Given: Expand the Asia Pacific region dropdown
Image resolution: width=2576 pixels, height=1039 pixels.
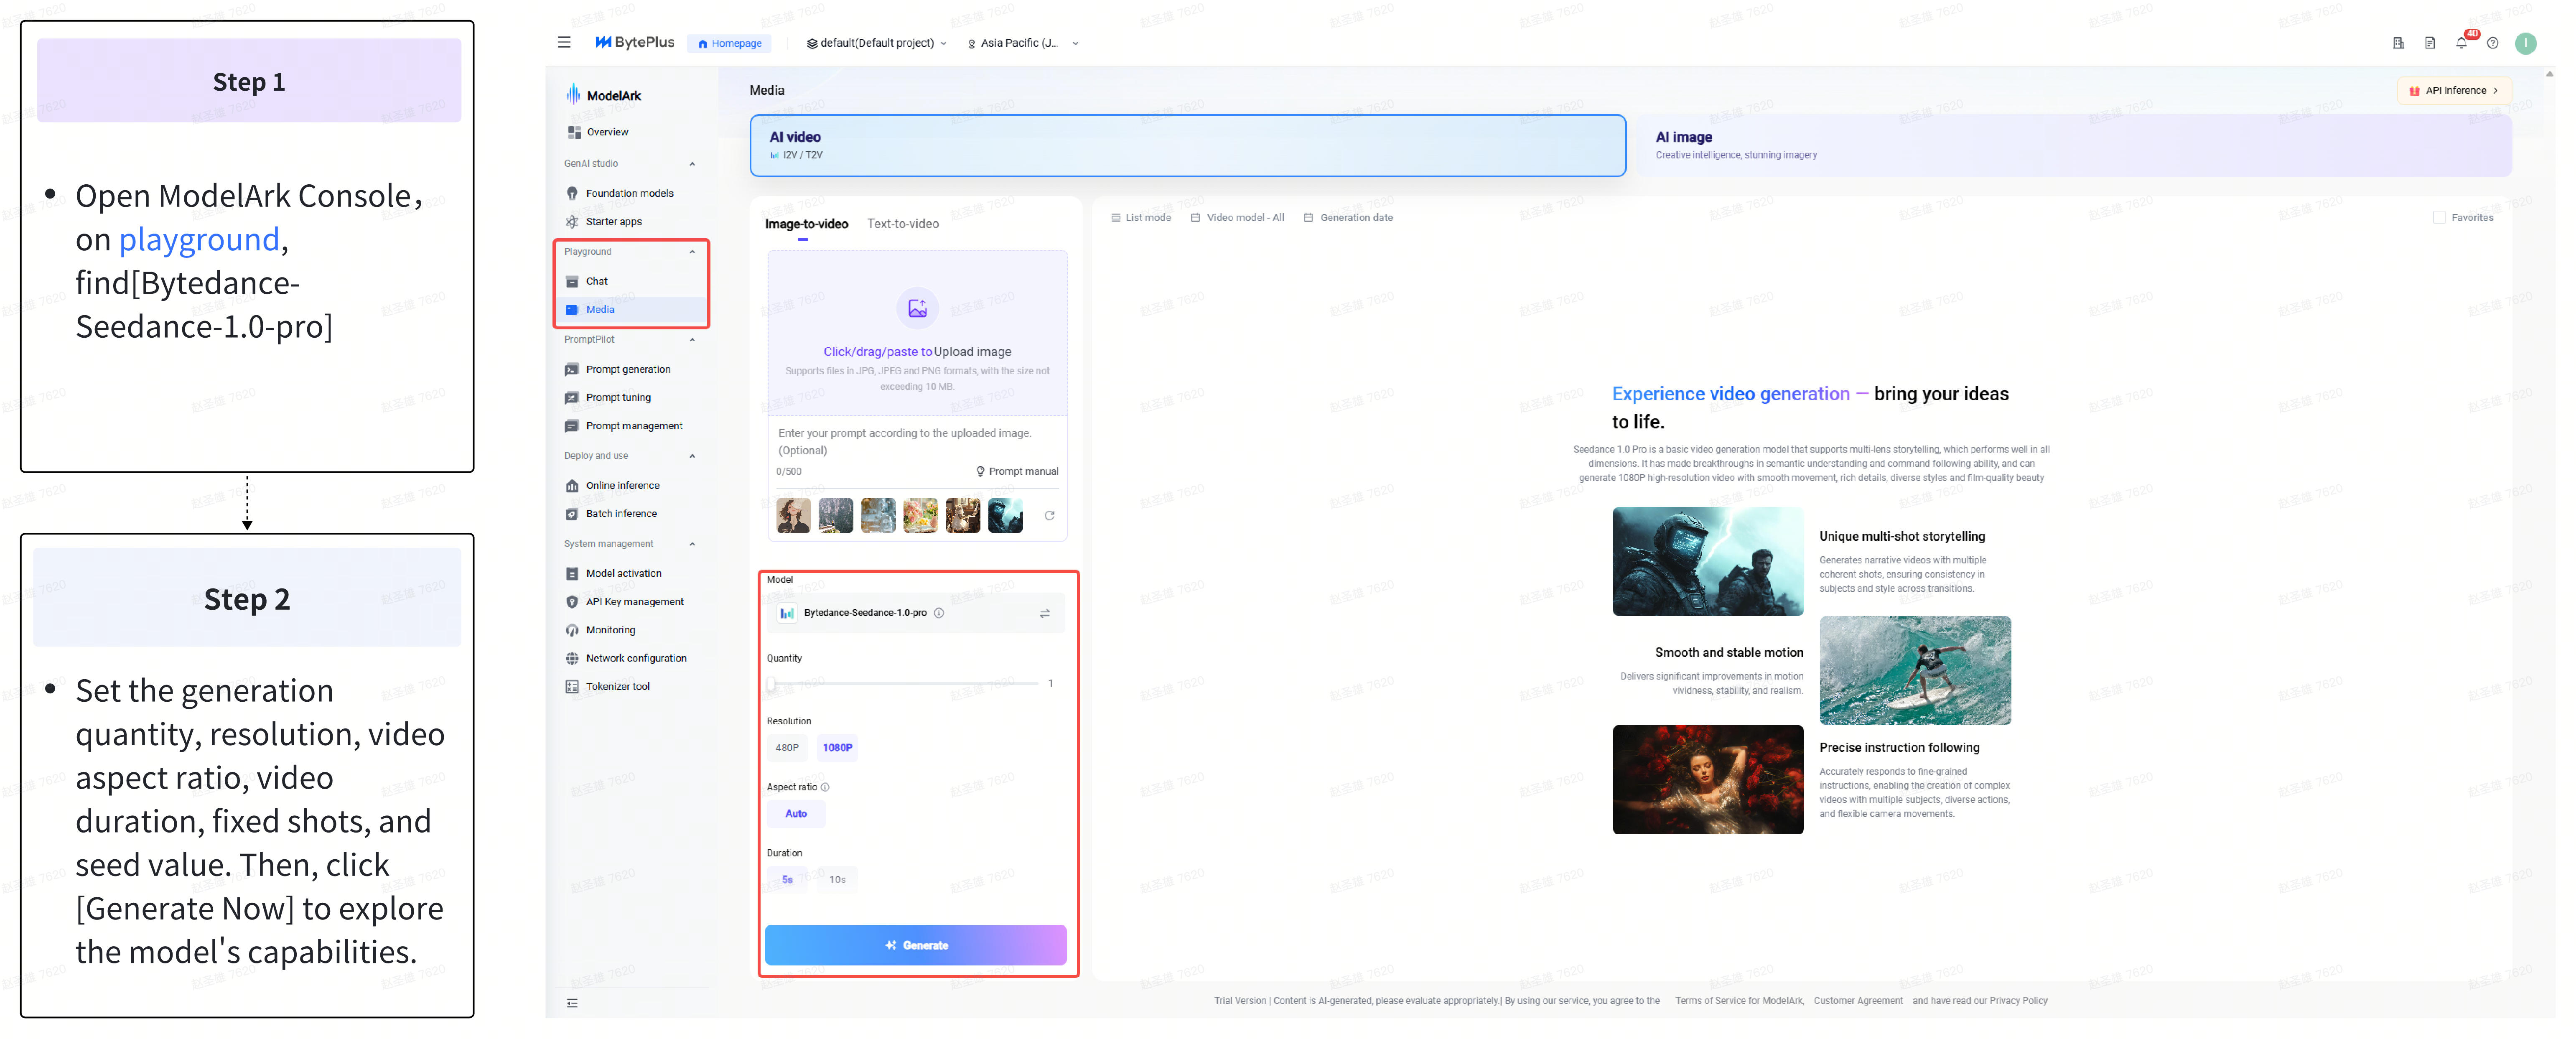Looking at the screenshot, I should 1023,43.
